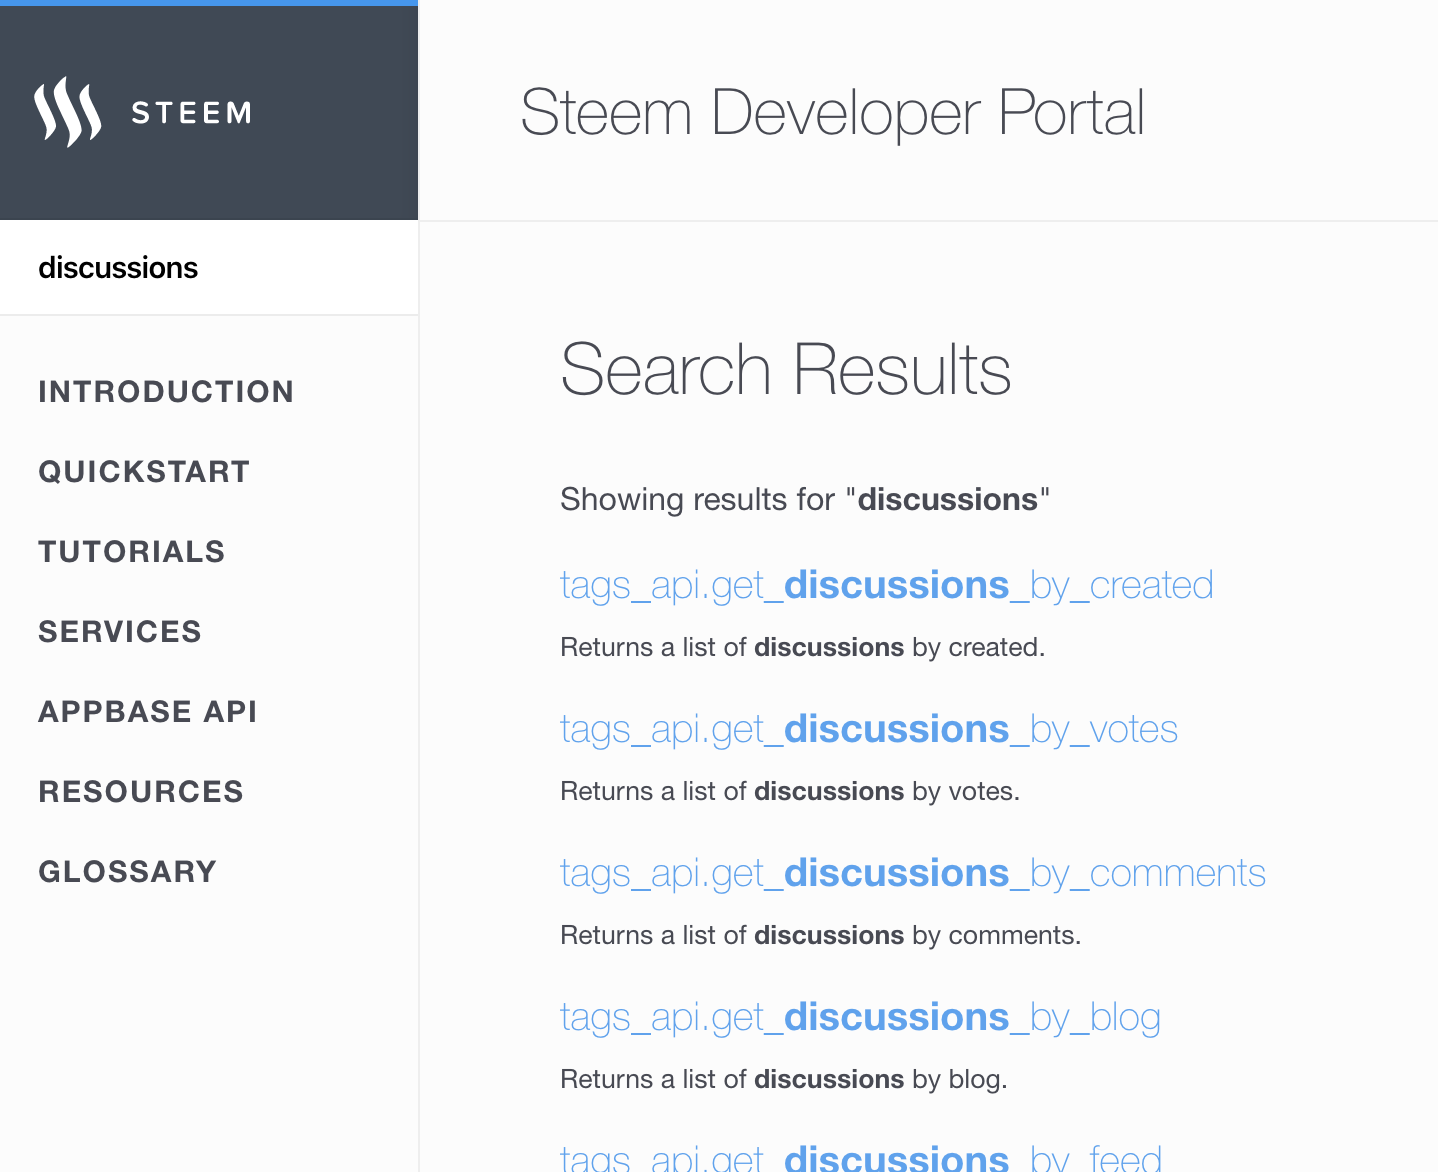The width and height of the screenshot is (1438, 1172).
Task: Open tags_api.get_discussions_by_feed result
Action: (x=861, y=1158)
